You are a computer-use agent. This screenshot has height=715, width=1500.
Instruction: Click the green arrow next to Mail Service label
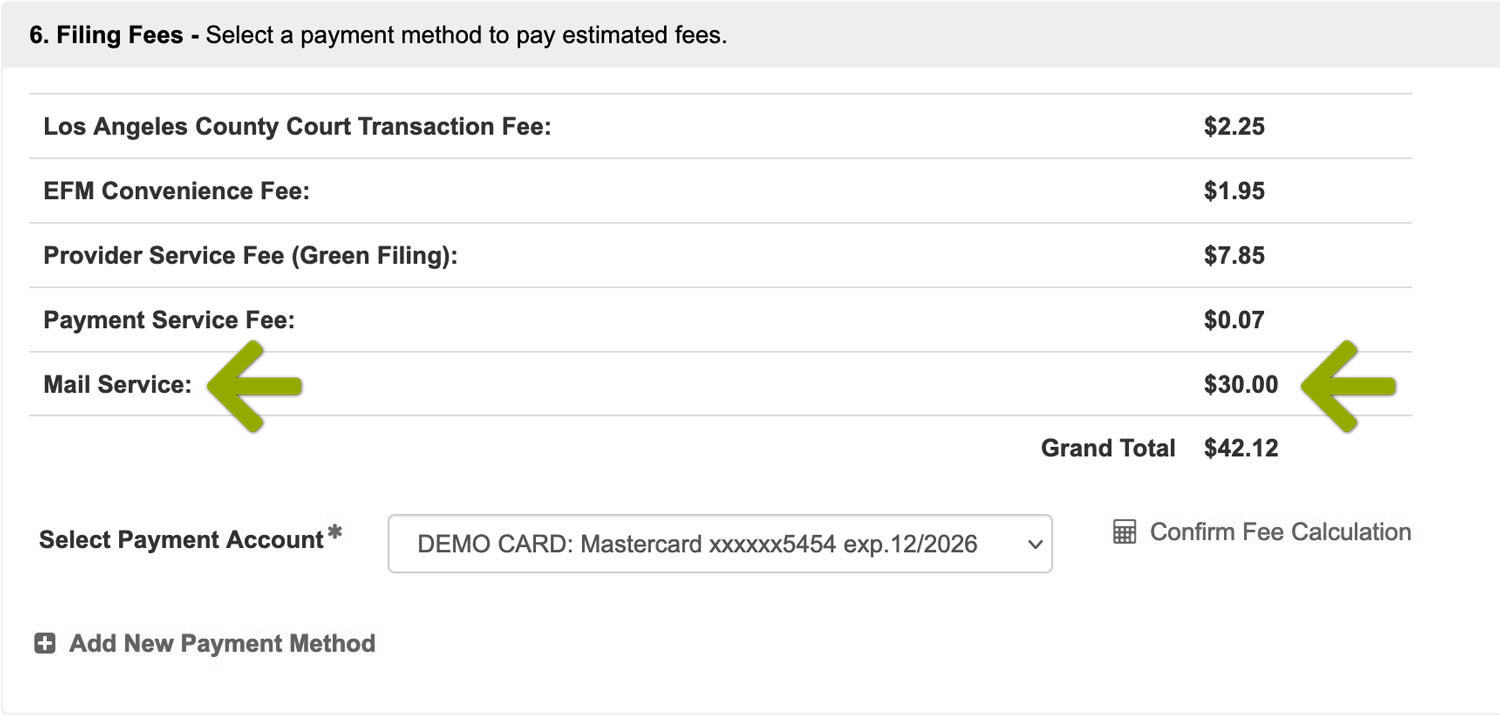pos(254,386)
